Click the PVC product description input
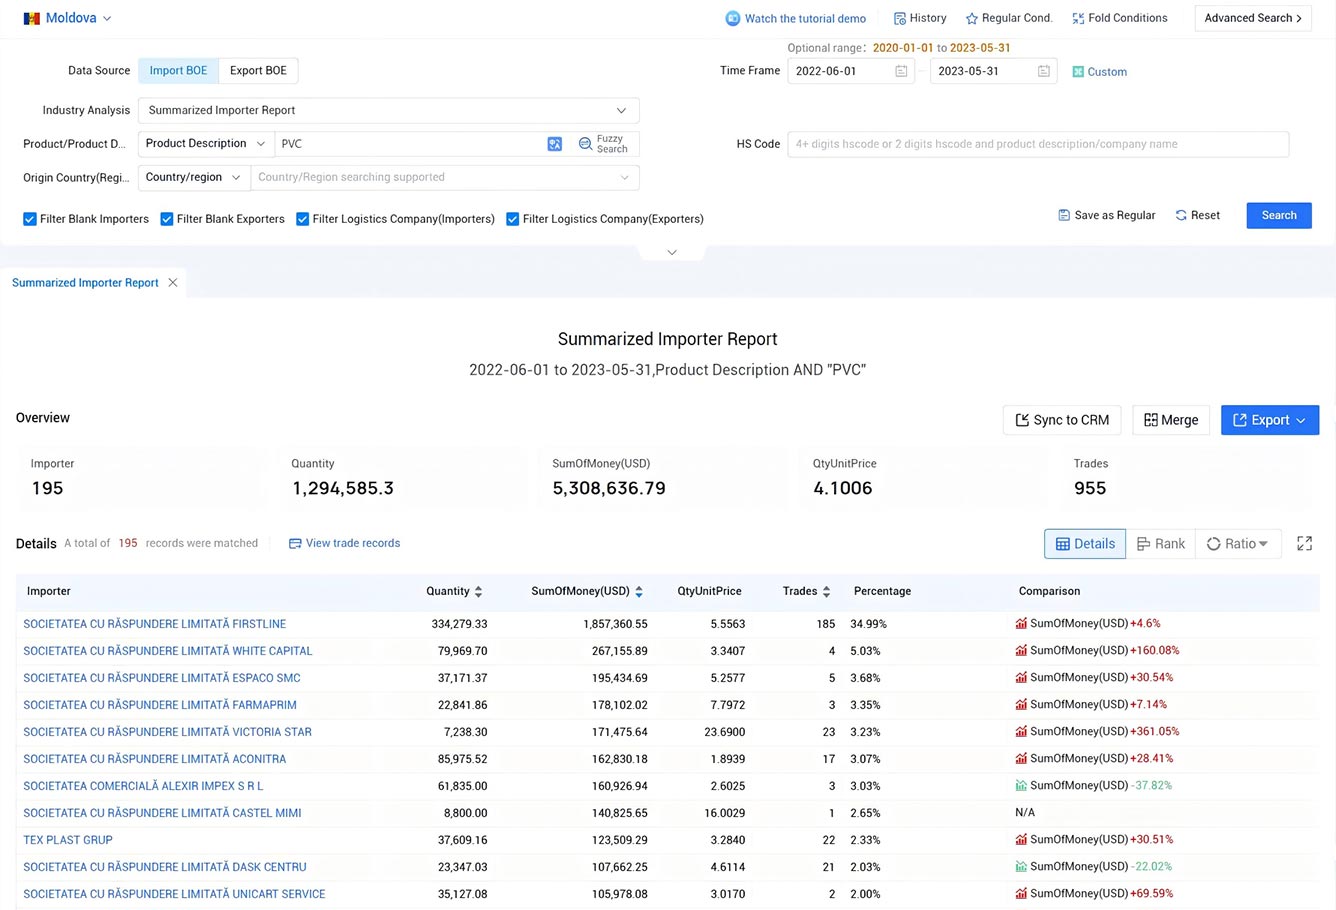The width and height of the screenshot is (1336, 910). 410,144
